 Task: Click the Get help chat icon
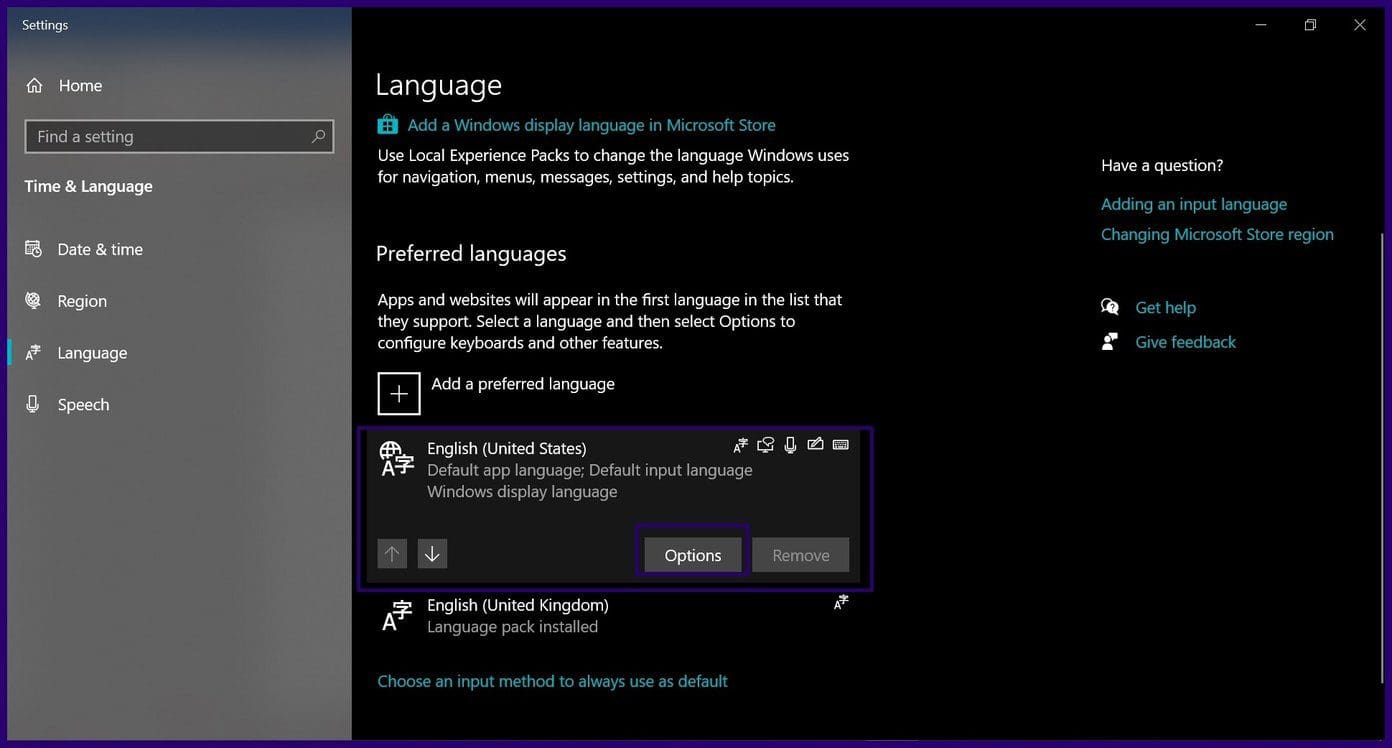[1110, 307]
